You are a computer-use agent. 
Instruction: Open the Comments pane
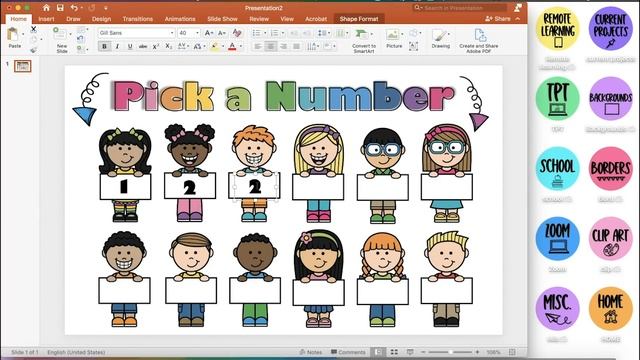(x=348, y=352)
